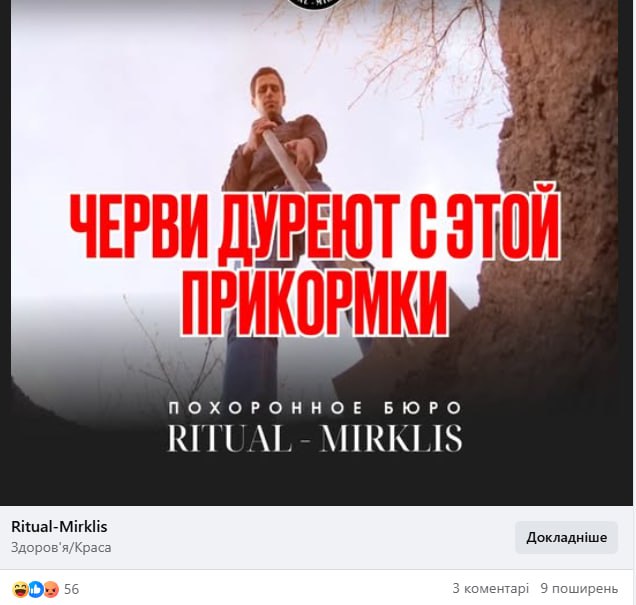Click the Здоров'я/Краса category label
This screenshot has height=605, width=636.
[x=61, y=547]
